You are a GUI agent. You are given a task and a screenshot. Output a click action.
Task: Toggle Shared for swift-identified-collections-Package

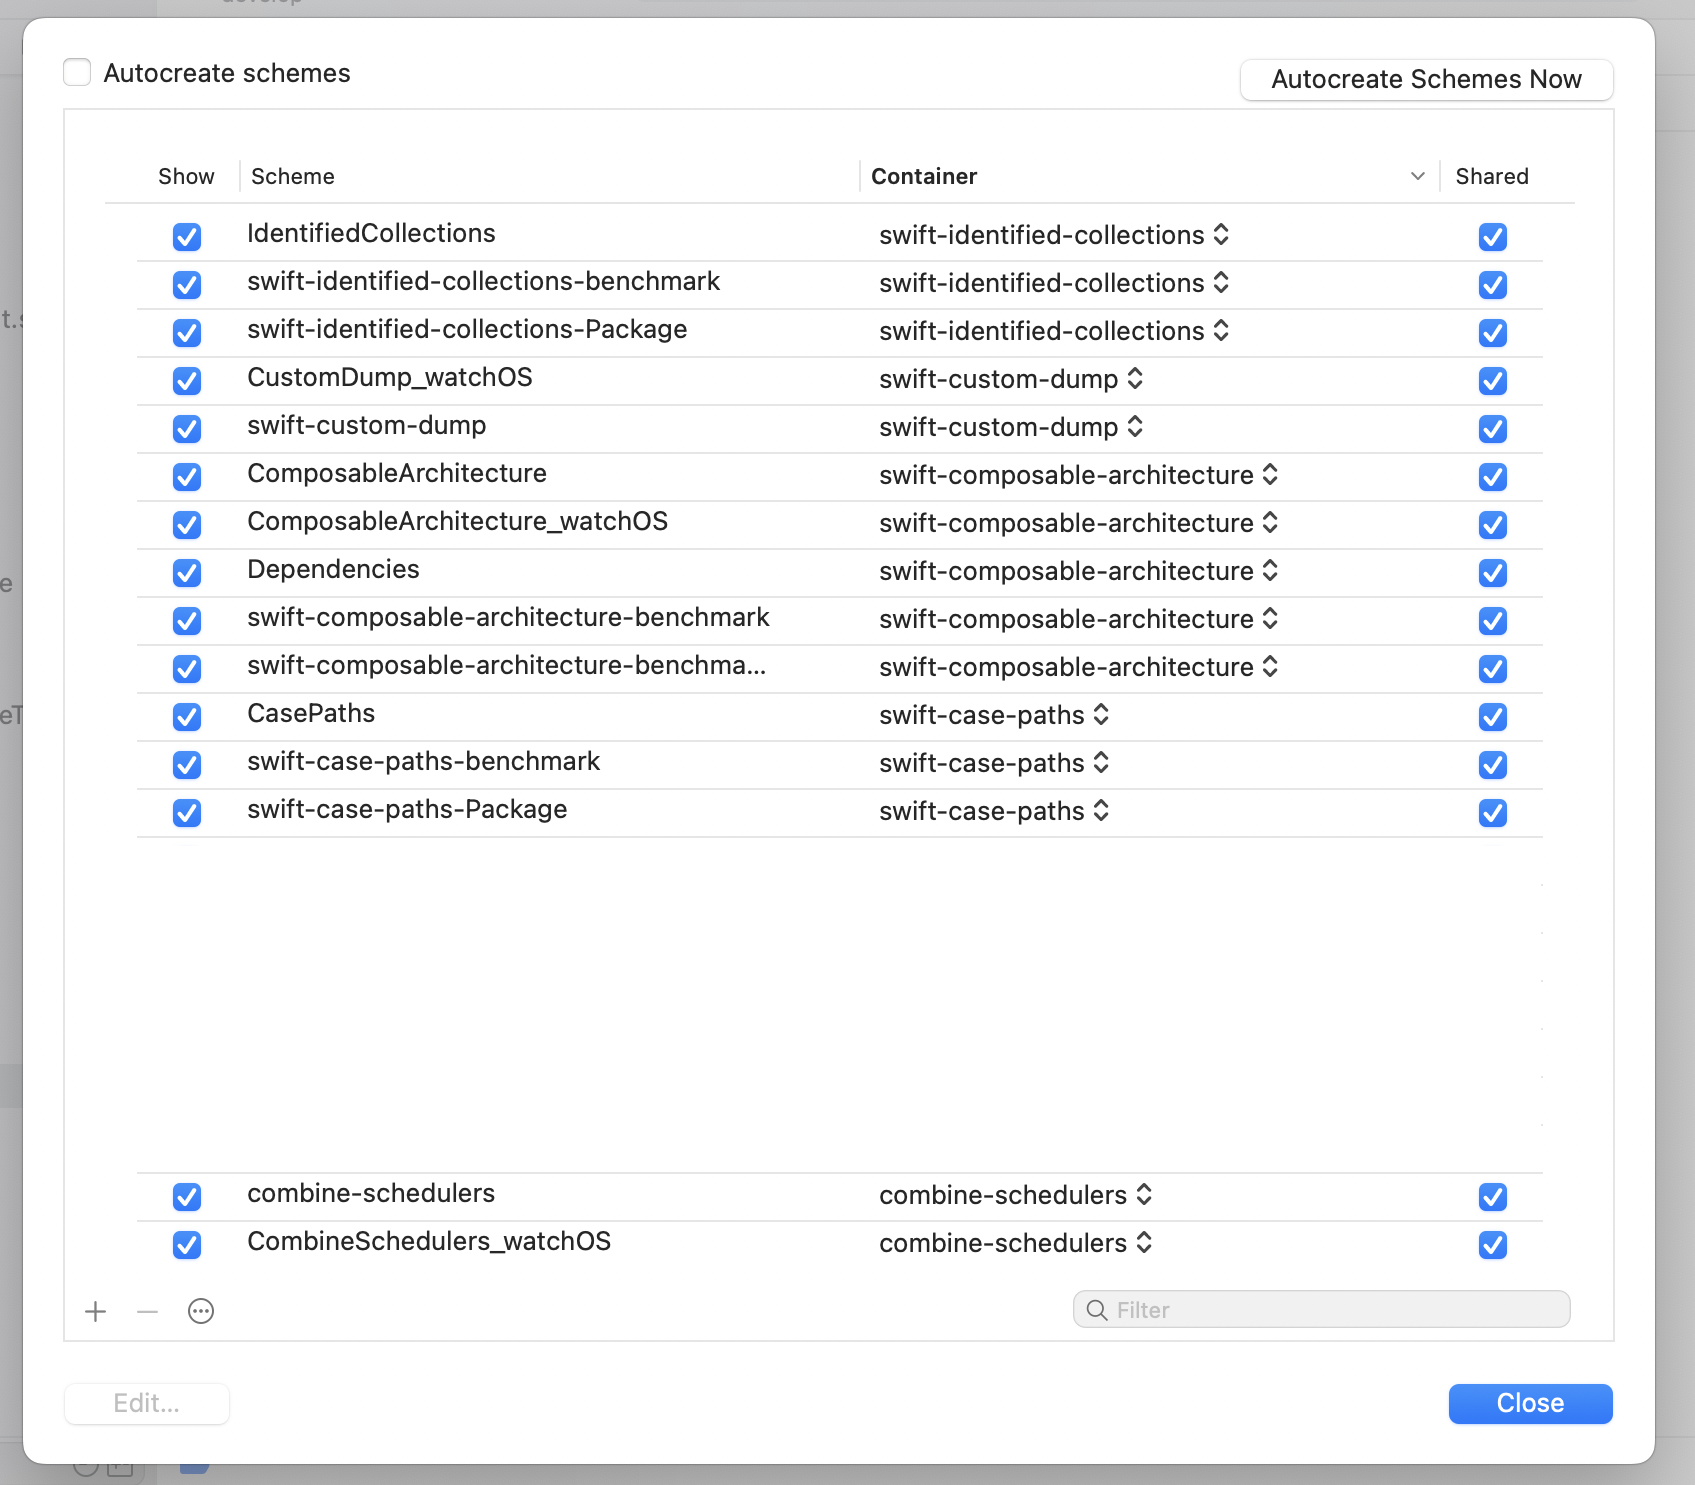1493,333
